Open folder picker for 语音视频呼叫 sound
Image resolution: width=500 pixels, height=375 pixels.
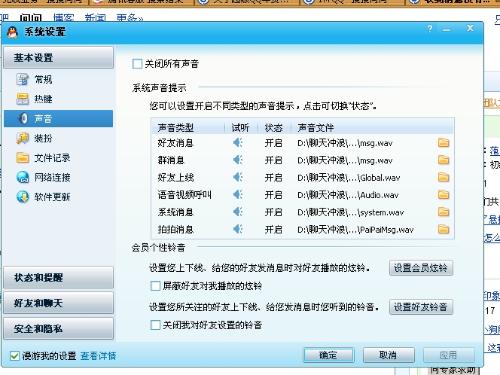click(443, 195)
